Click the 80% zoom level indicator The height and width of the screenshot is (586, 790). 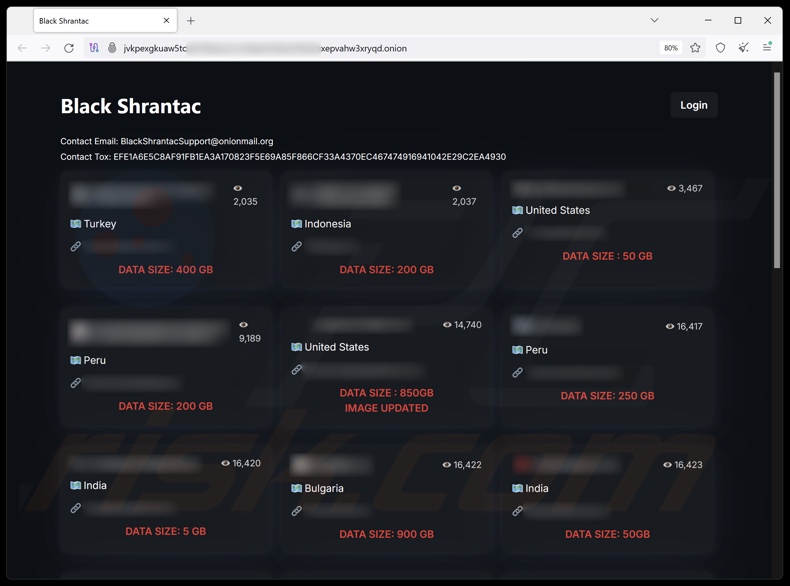tap(671, 48)
